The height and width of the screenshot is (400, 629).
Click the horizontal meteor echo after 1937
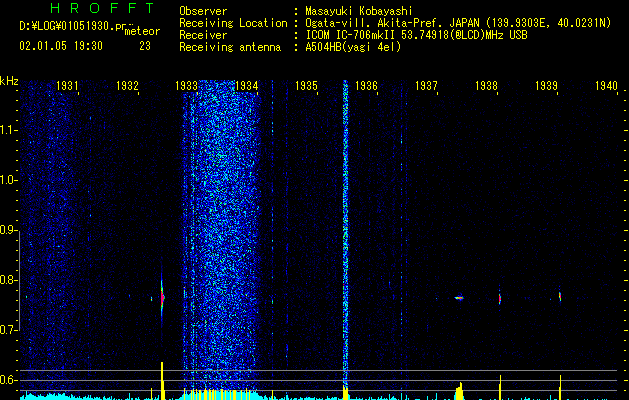click(459, 298)
